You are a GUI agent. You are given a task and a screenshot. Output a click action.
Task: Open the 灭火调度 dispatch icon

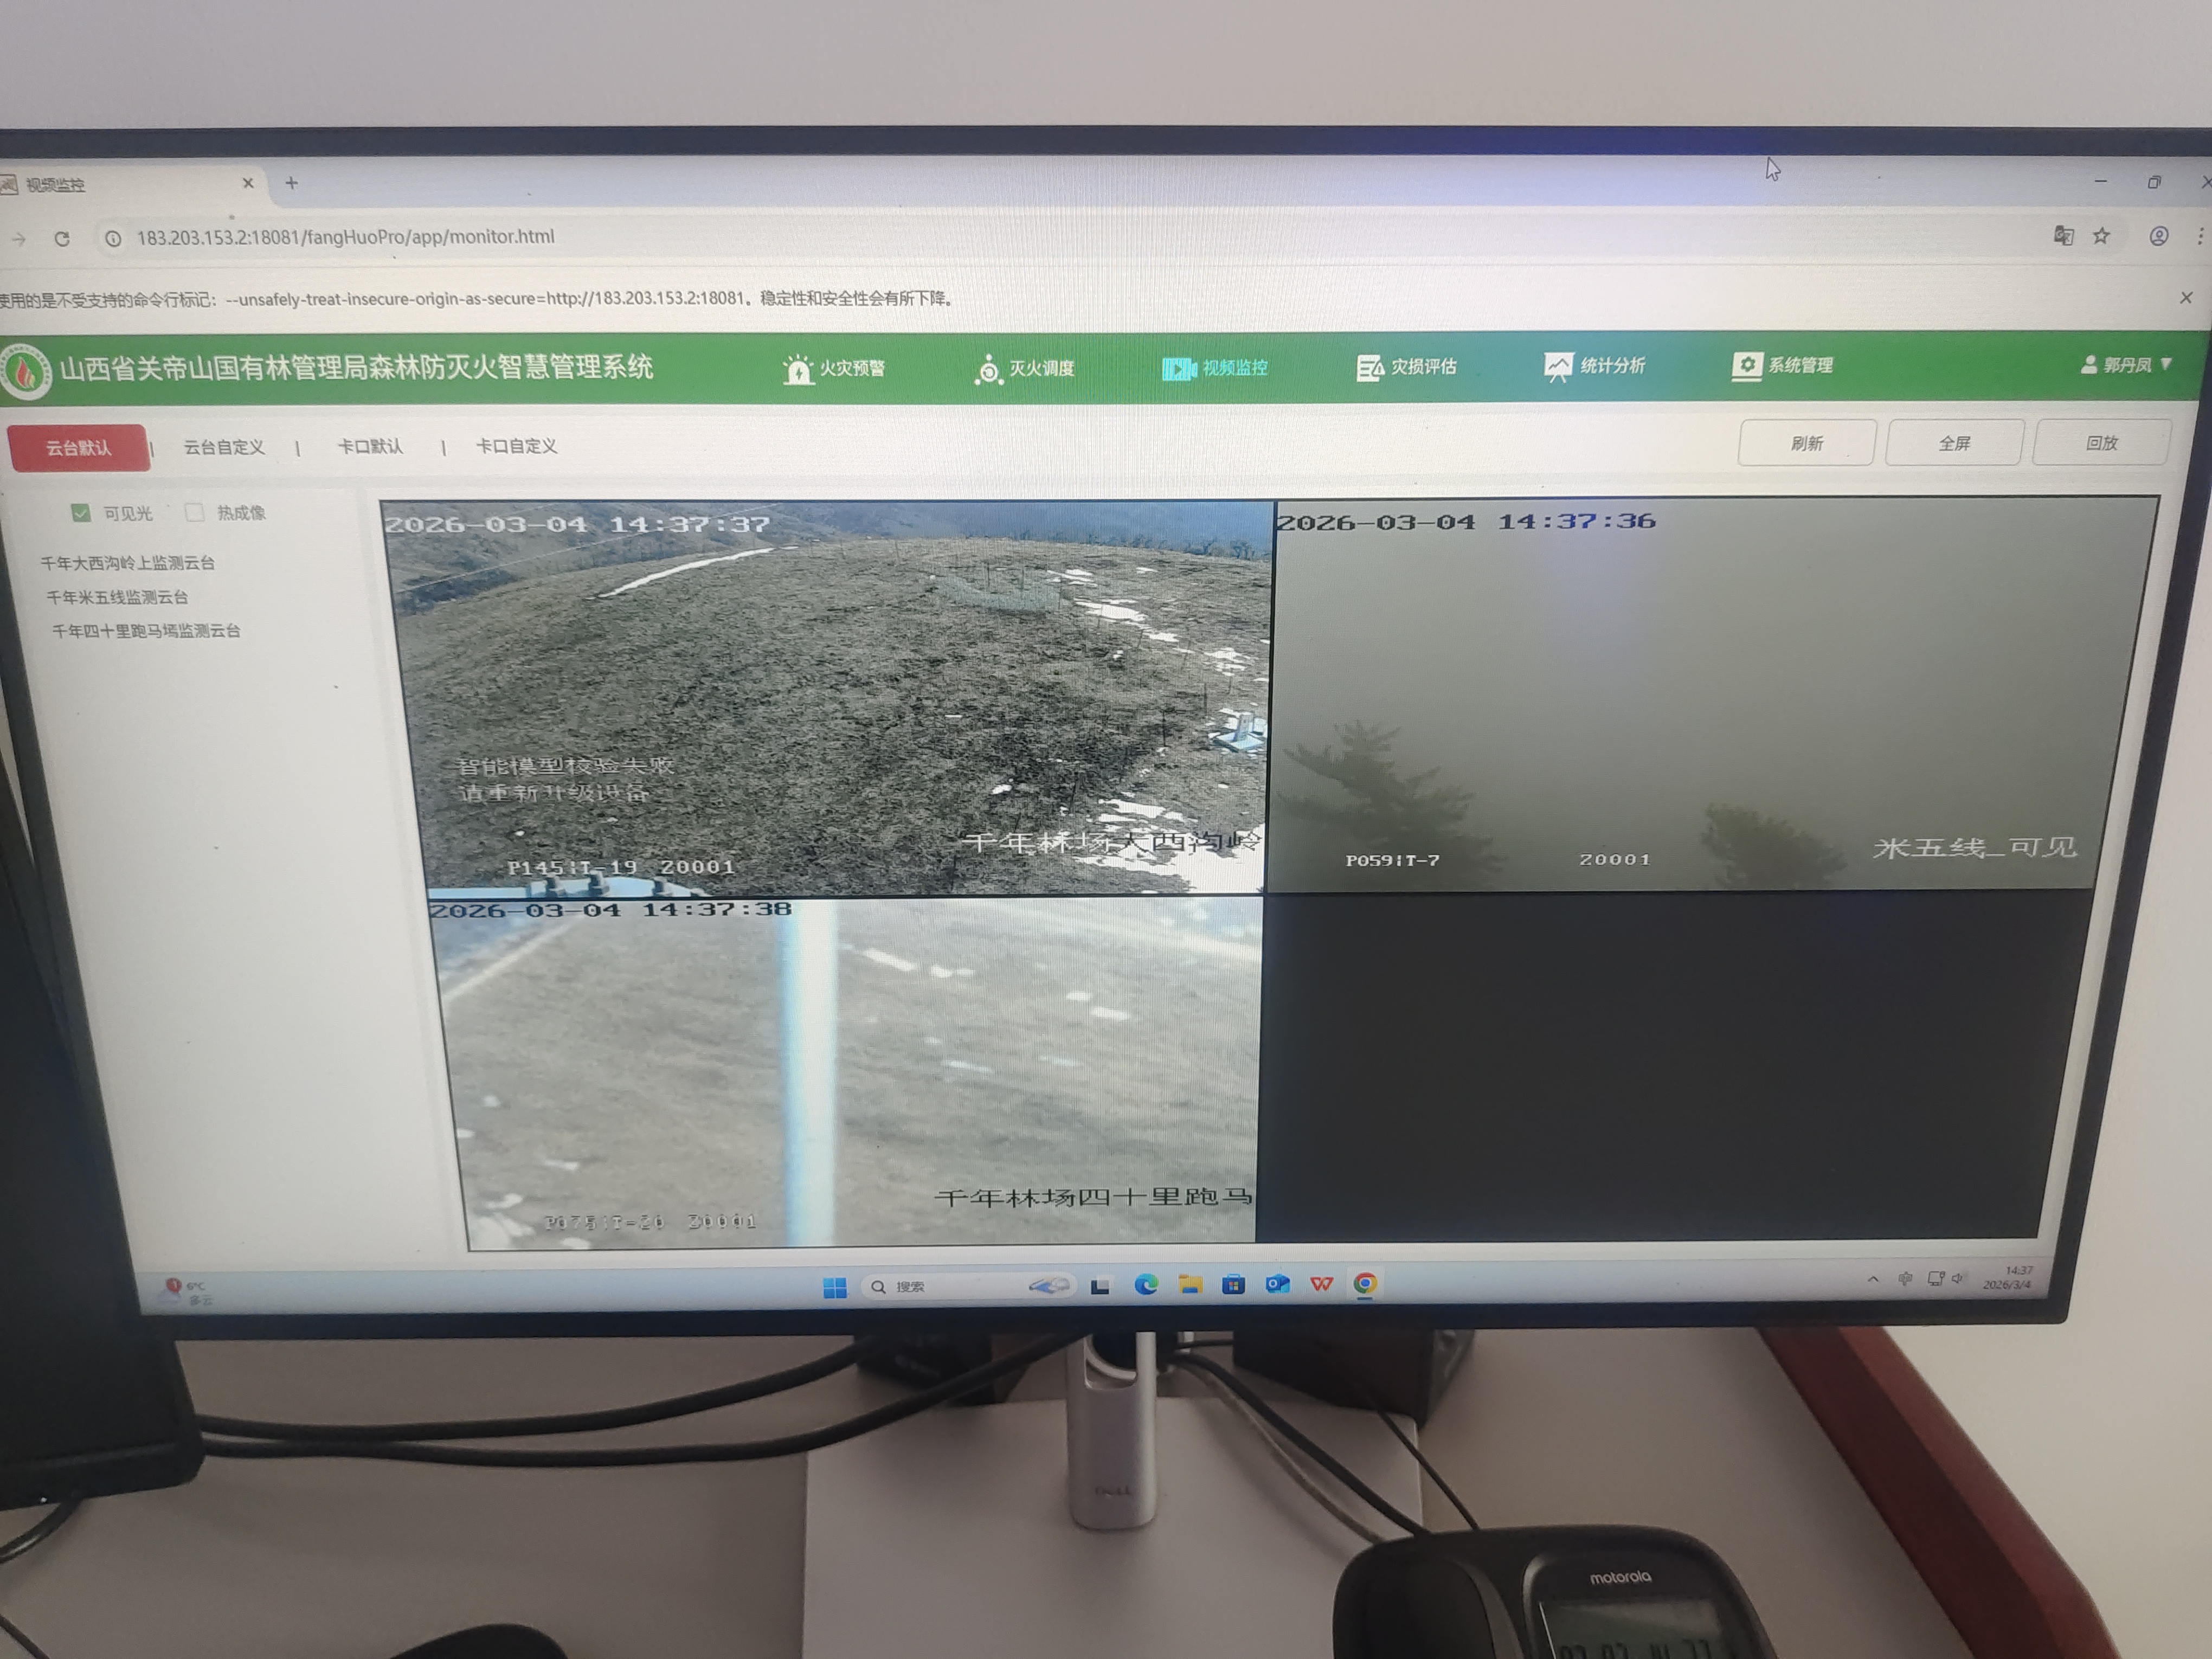point(988,369)
